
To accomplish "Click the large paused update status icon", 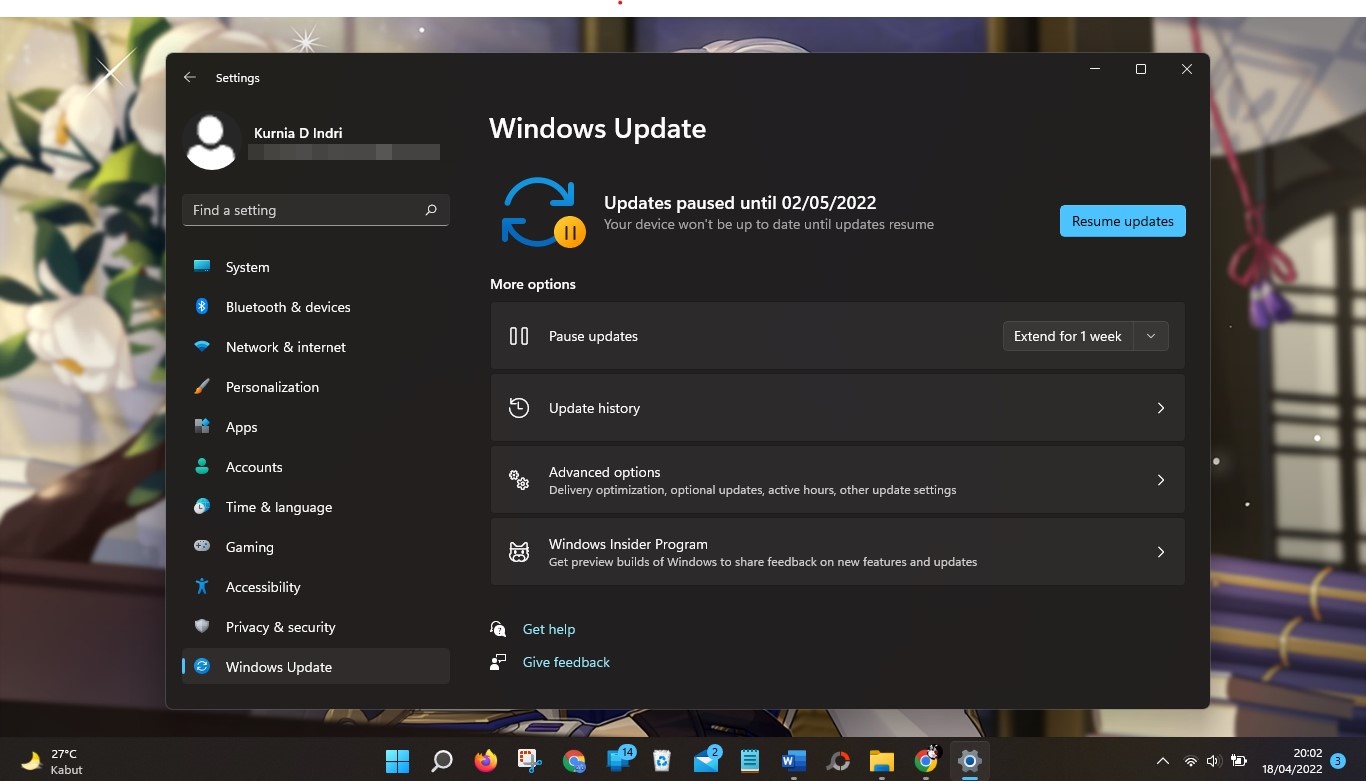I will tap(542, 213).
